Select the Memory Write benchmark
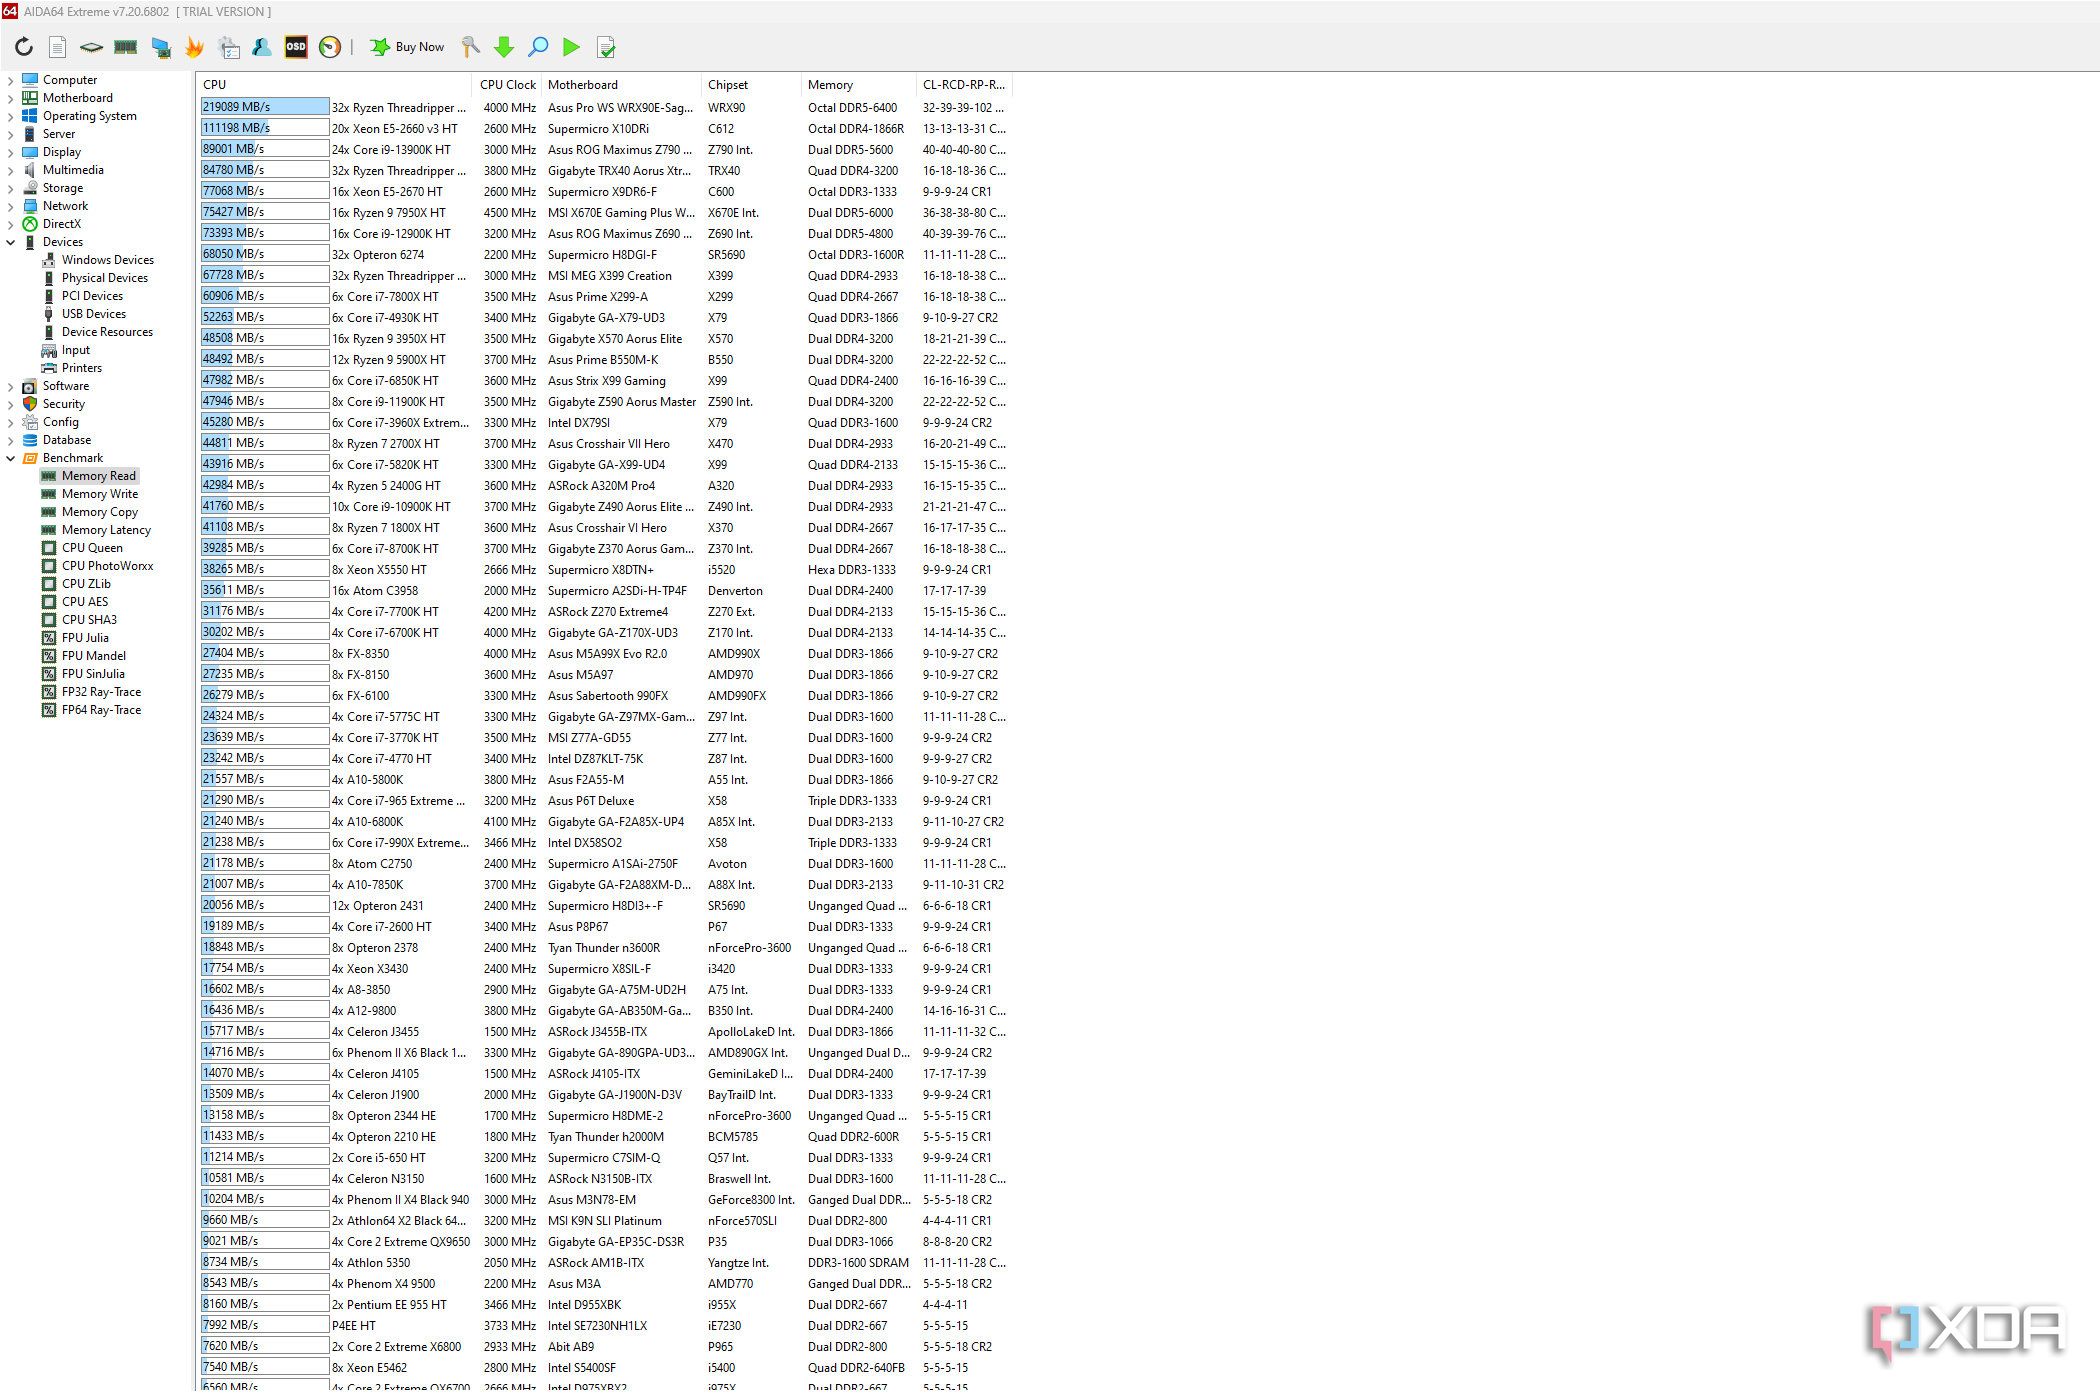Viewport: 2100px width, 1400px height. pos(100,494)
